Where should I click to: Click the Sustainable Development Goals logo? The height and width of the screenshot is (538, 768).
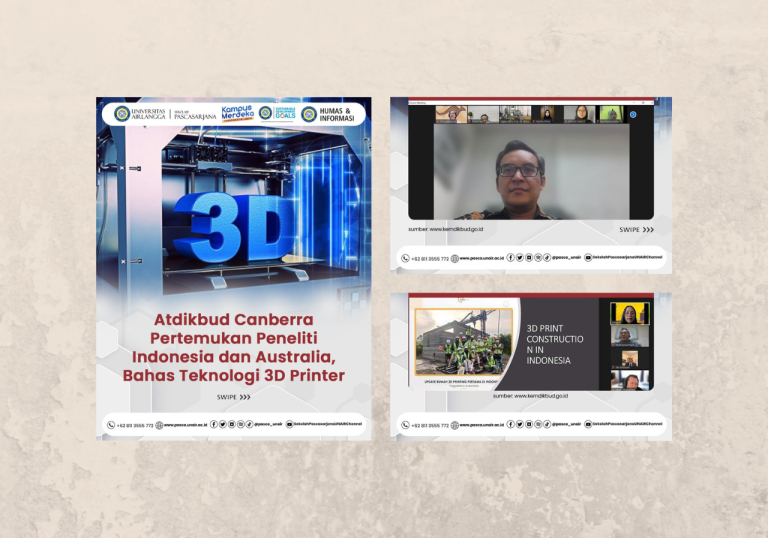click(278, 113)
